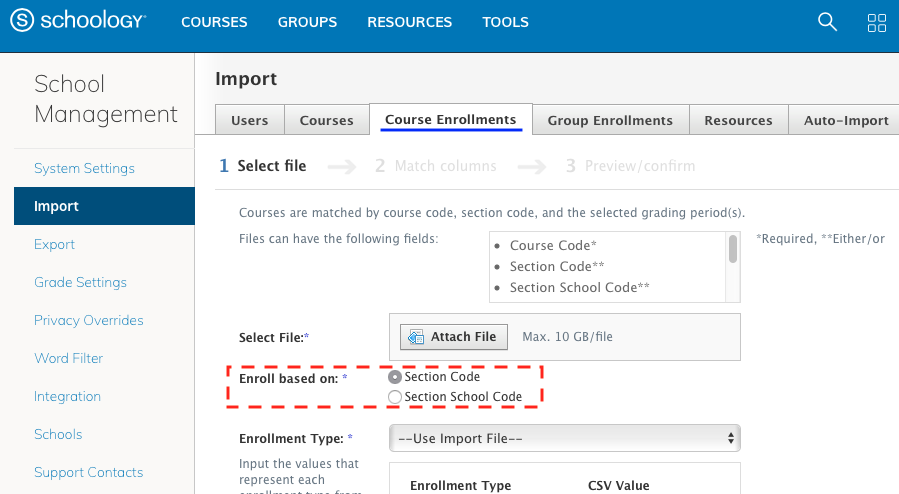
Task: Open the apps grid icon
Action: (876, 22)
